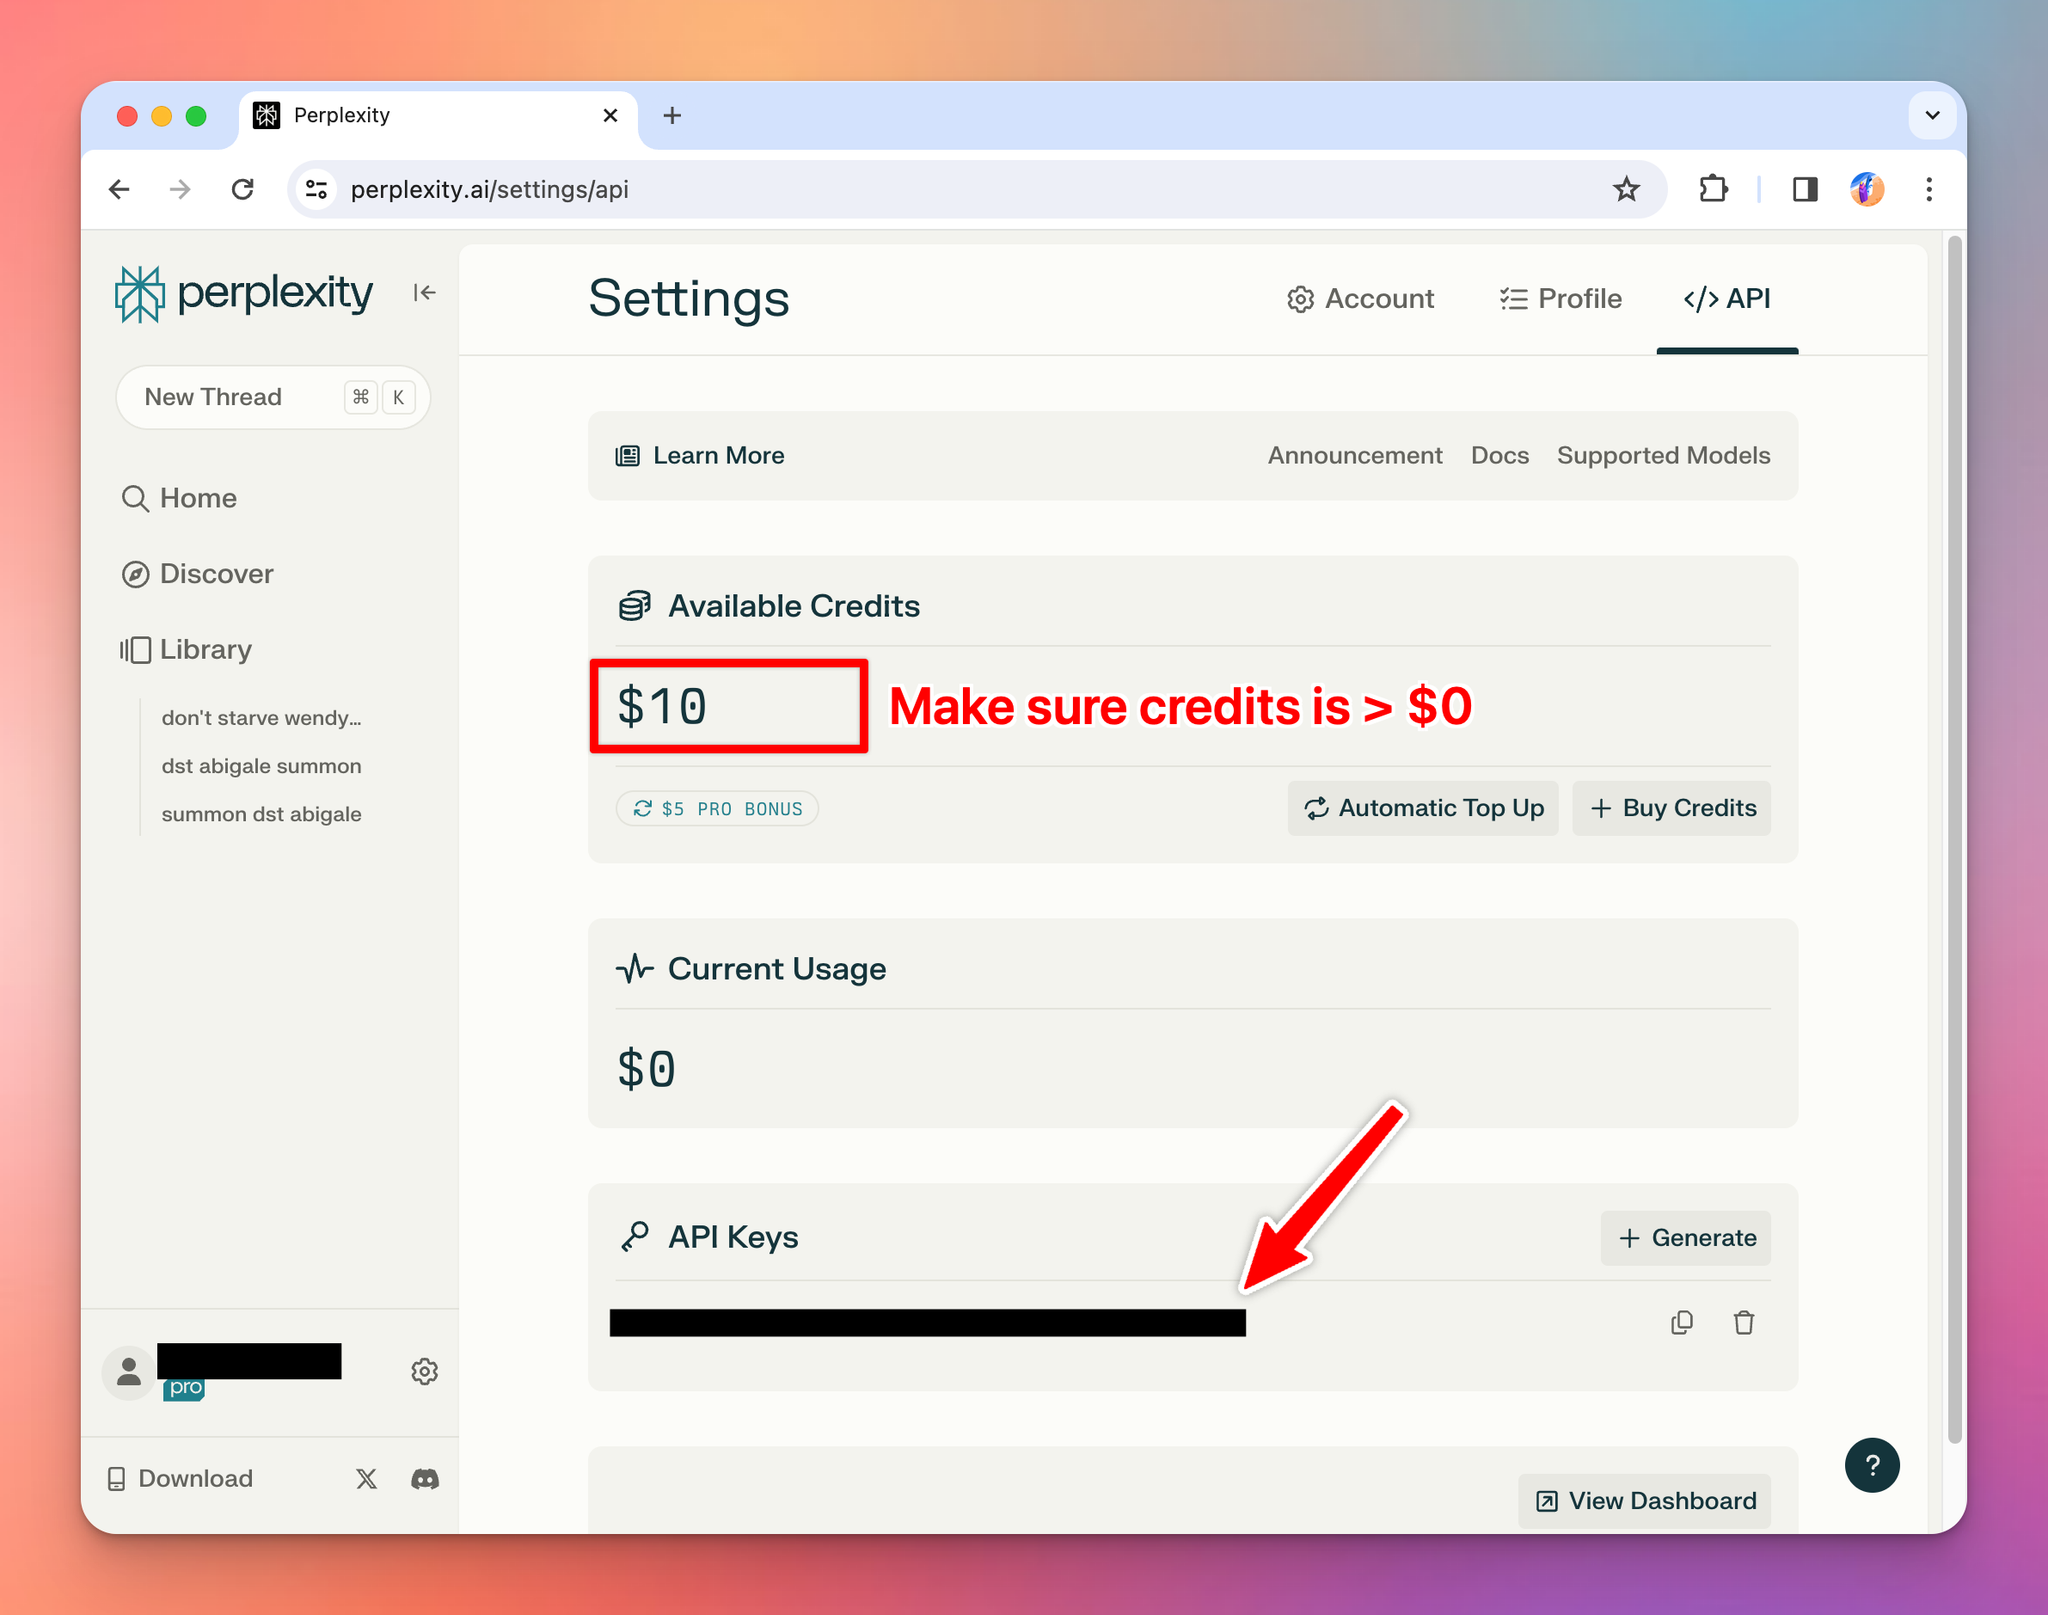Click the Settings page title
The image size is (2048, 1615).
[x=689, y=299]
